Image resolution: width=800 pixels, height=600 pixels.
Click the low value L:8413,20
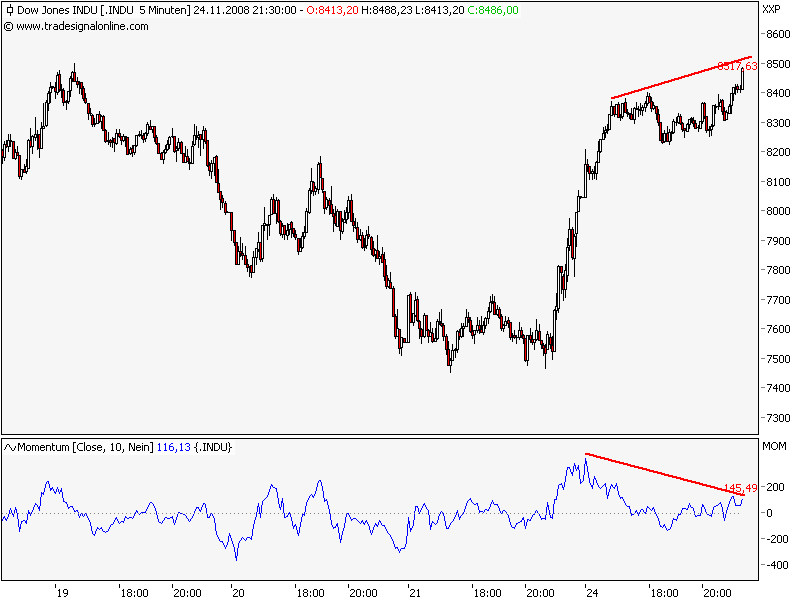point(439,10)
